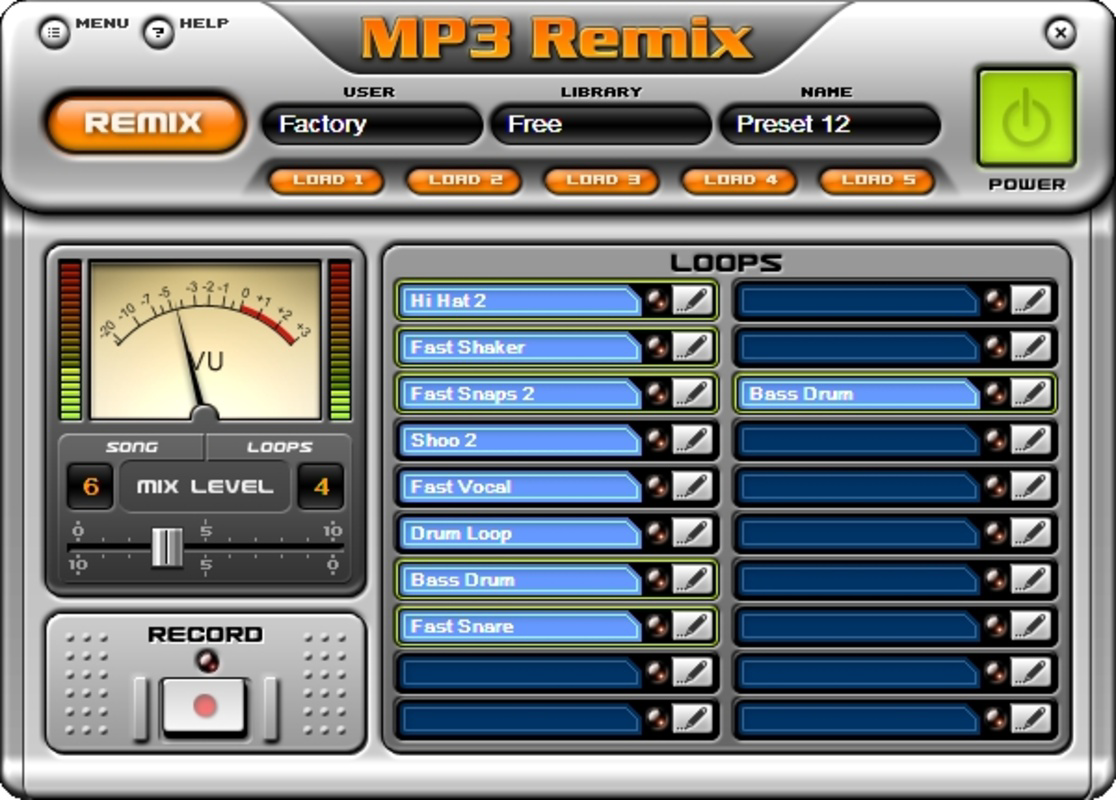
Task: Open the NAME field showing Preset 12
Action: click(x=830, y=124)
